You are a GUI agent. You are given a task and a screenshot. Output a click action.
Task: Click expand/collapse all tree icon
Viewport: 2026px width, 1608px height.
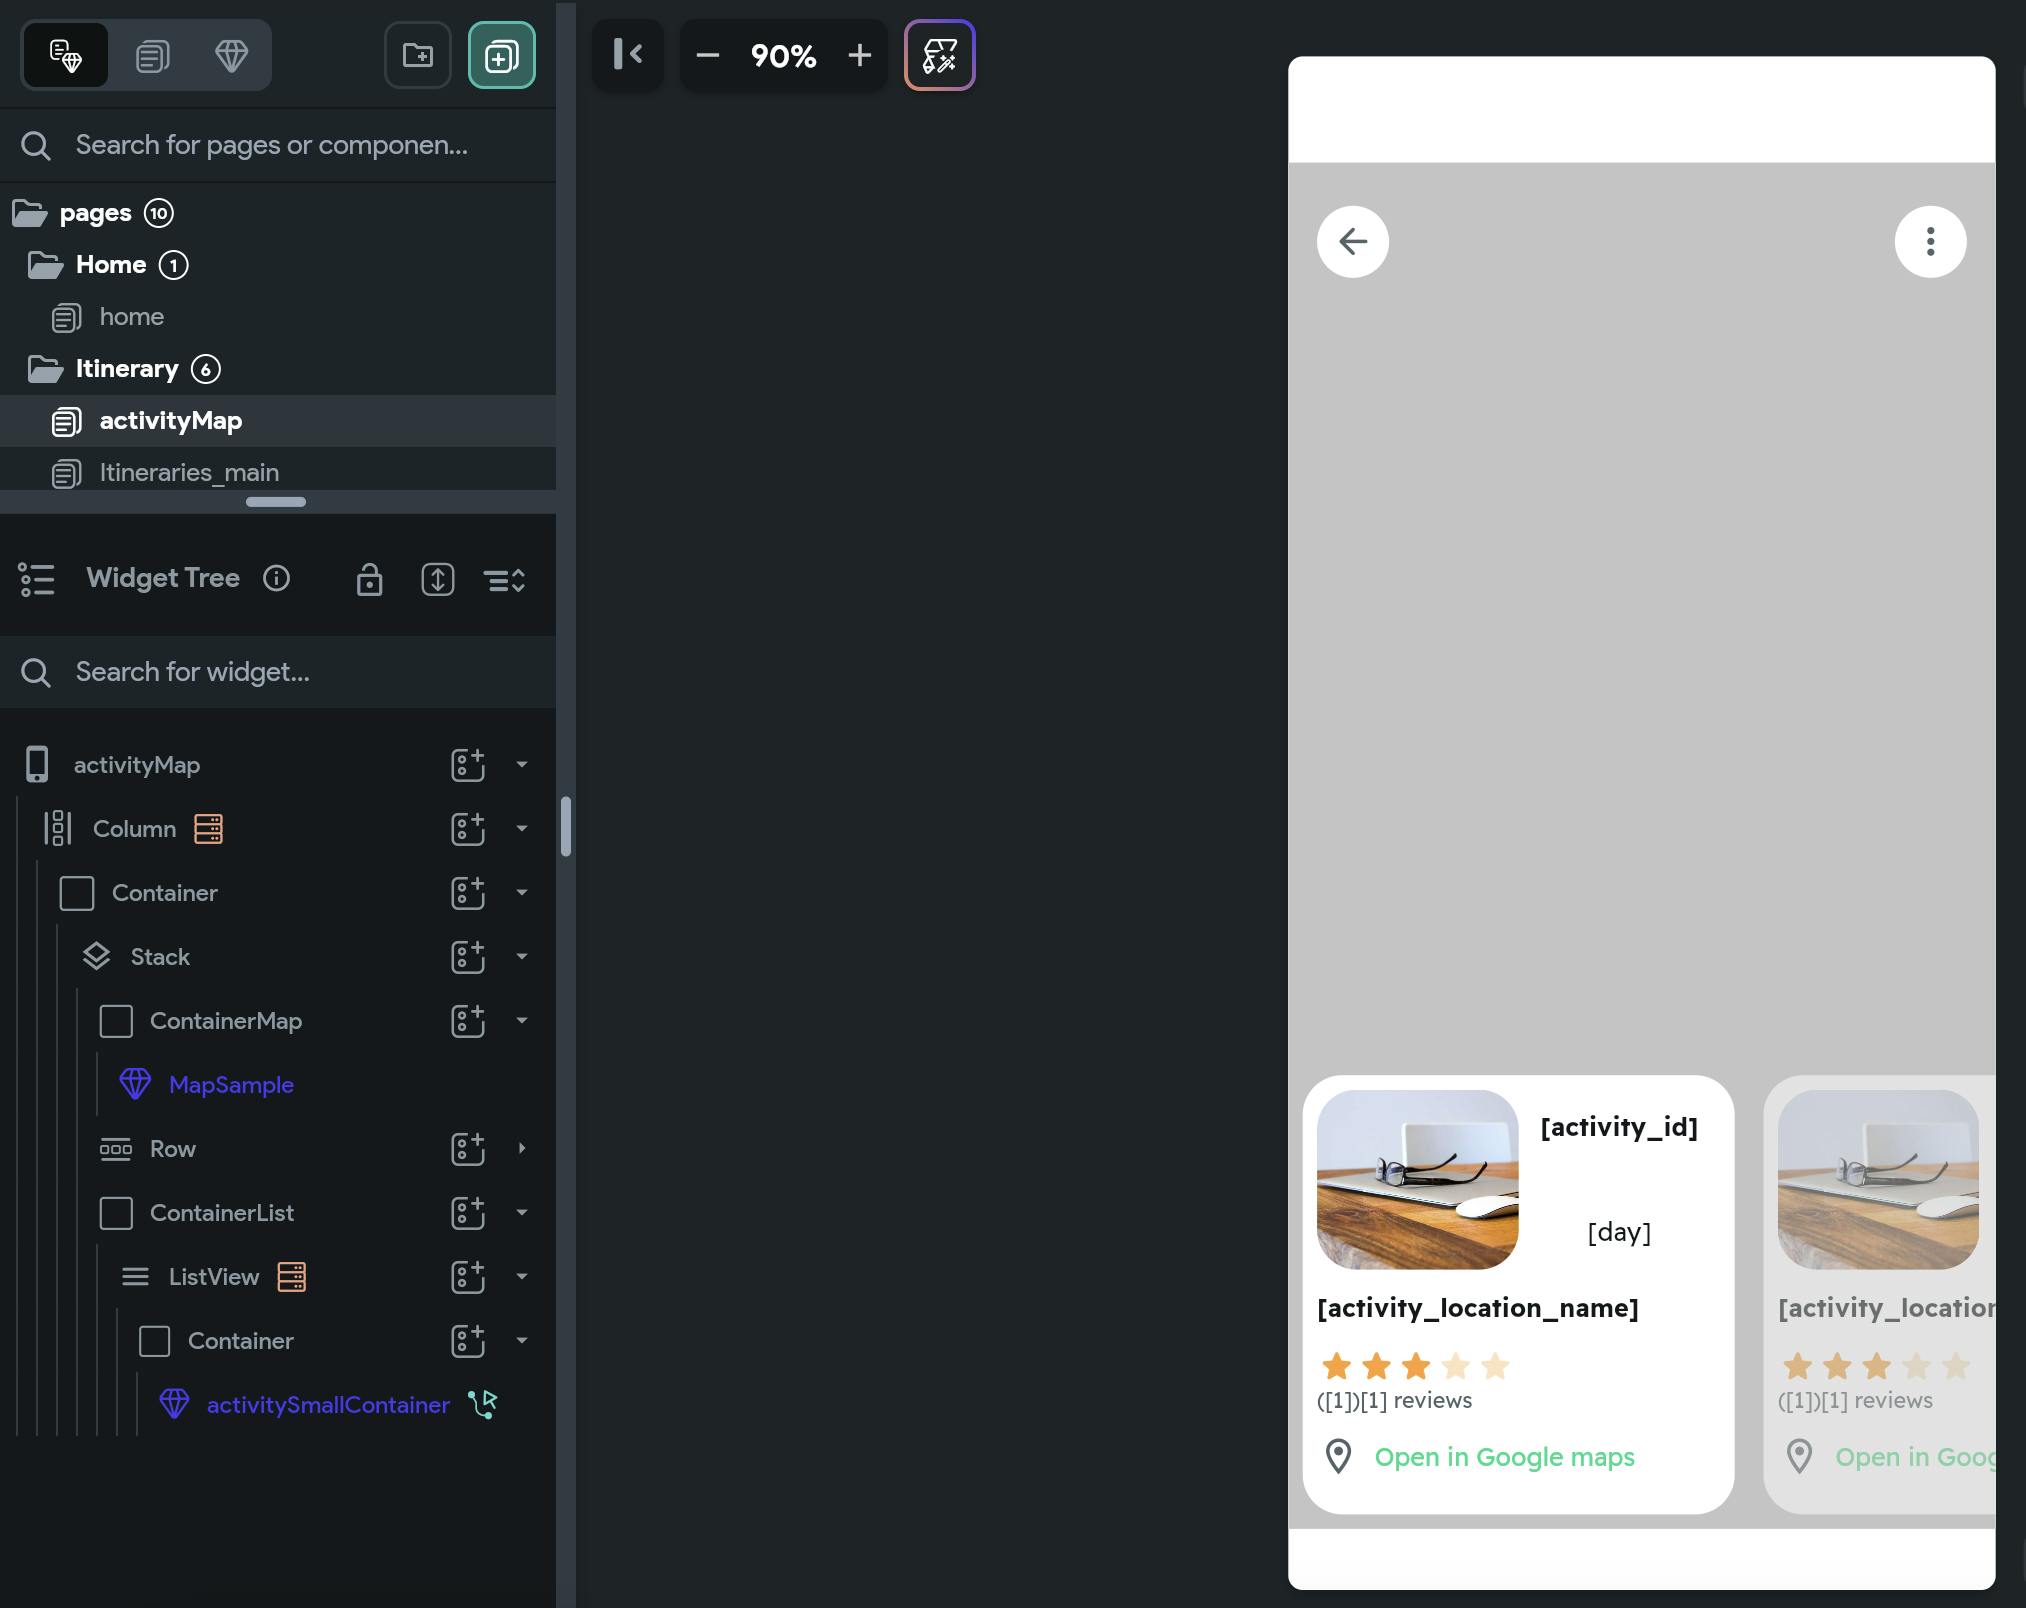pyautogui.click(x=437, y=580)
